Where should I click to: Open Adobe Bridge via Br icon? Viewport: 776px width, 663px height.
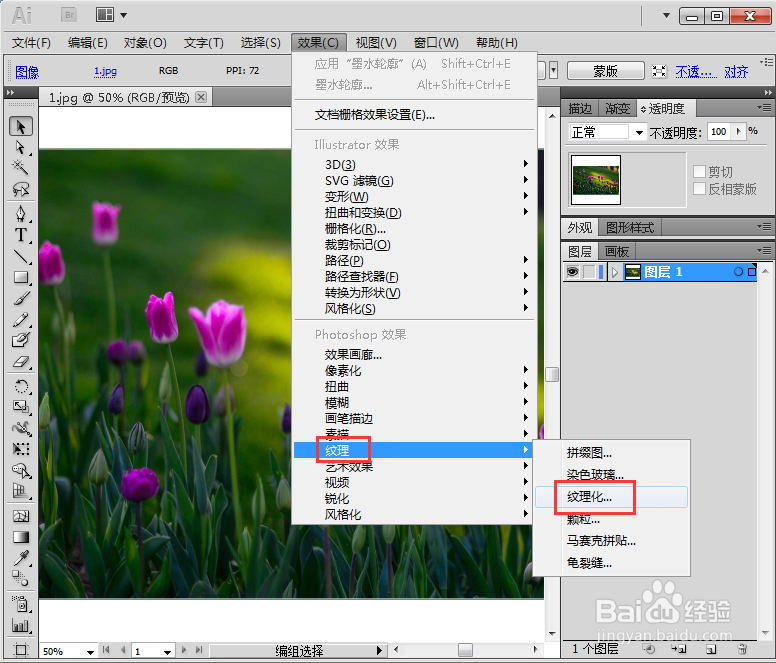[x=69, y=15]
